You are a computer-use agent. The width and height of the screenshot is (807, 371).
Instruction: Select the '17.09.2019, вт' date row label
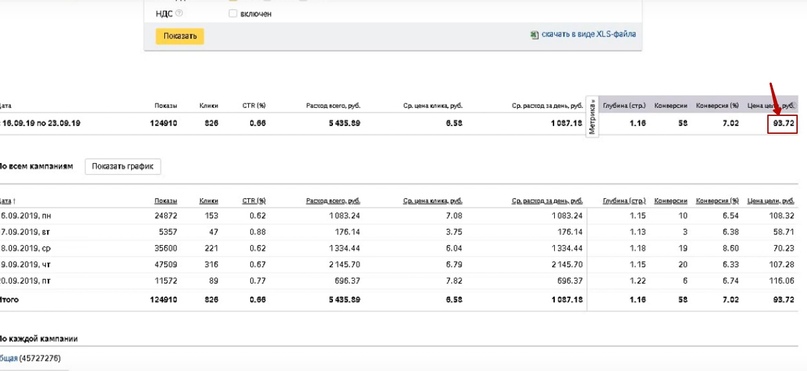(x=25, y=232)
